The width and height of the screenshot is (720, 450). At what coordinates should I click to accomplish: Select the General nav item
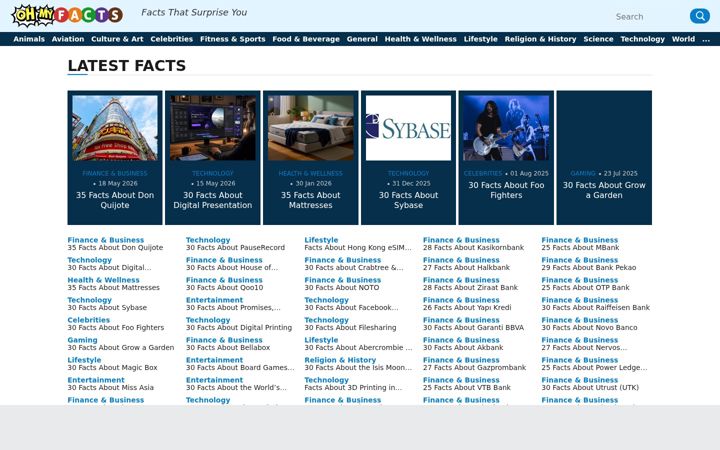(362, 39)
